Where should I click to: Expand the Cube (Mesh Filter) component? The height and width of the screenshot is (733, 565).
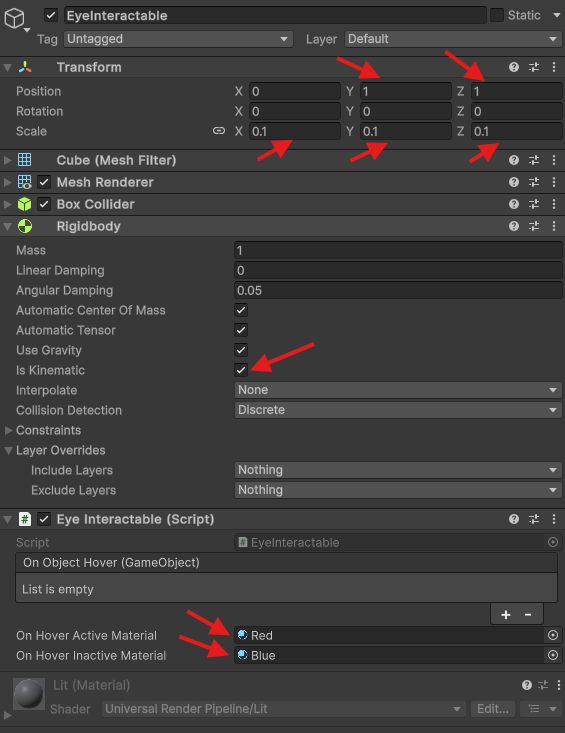point(7,160)
